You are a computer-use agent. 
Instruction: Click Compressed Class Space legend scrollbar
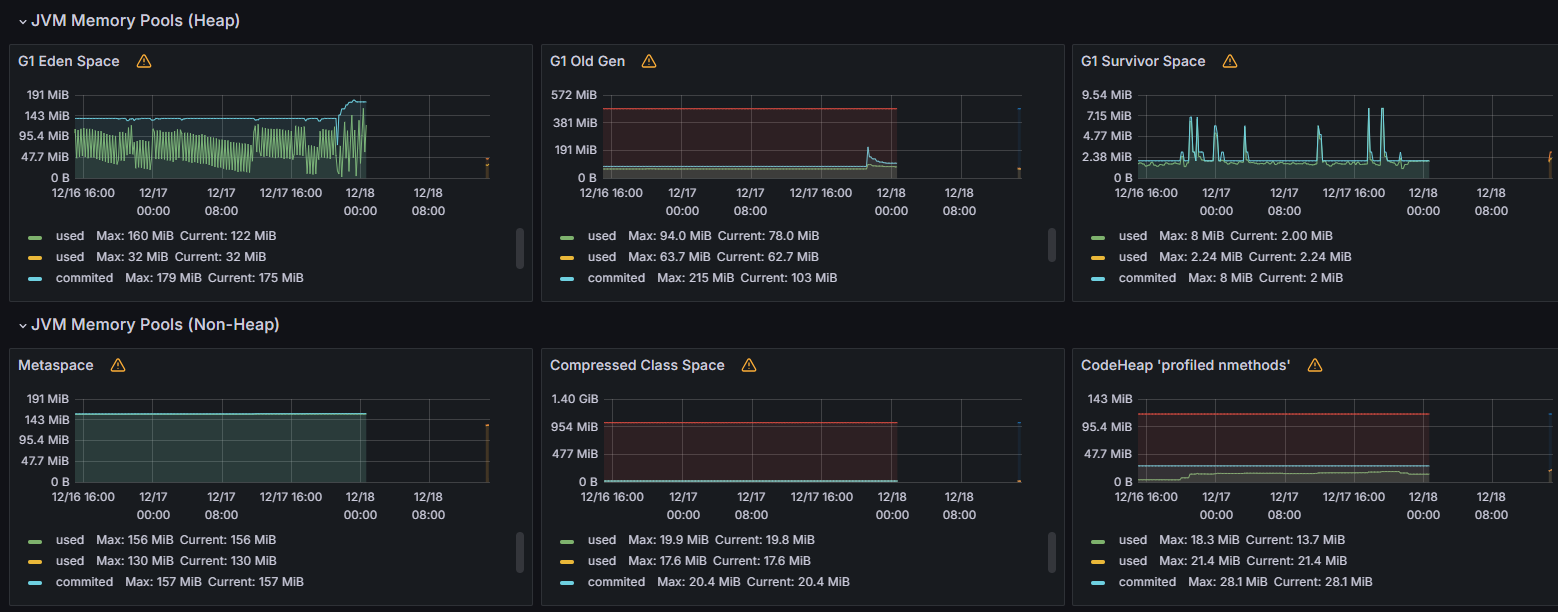tap(1052, 552)
